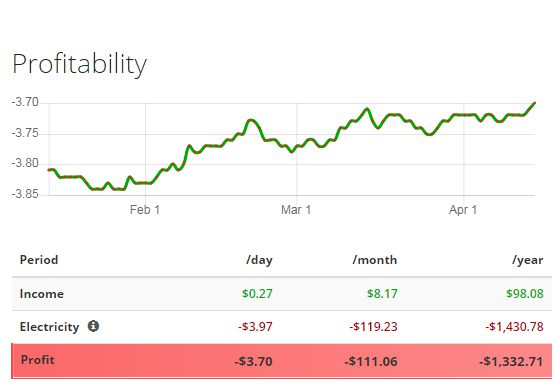Click the chart line's final peak point
This screenshot has width=559, height=390.
click(534, 103)
